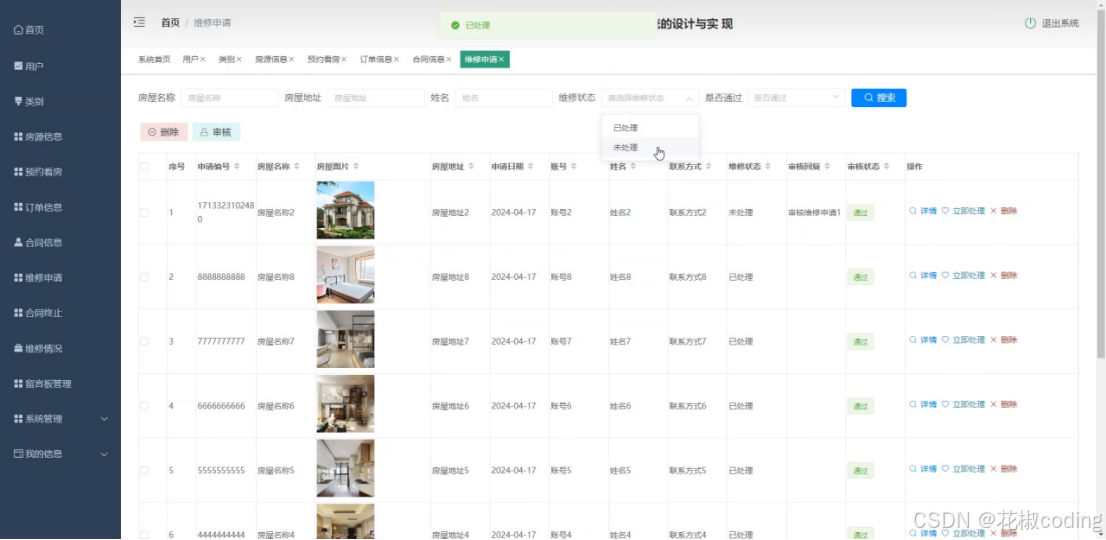Tick the checkbox for row 1

[144, 212]
